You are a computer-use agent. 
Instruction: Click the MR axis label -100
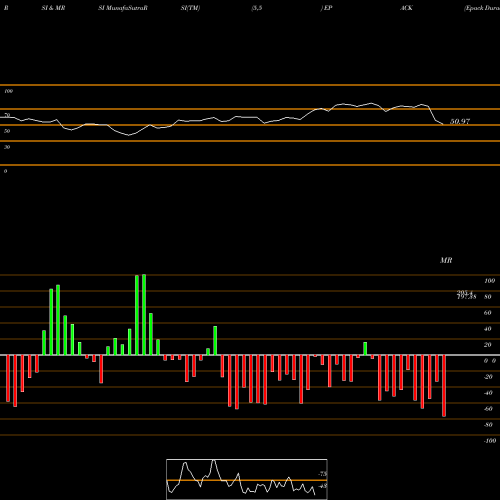tap(490, 441)
